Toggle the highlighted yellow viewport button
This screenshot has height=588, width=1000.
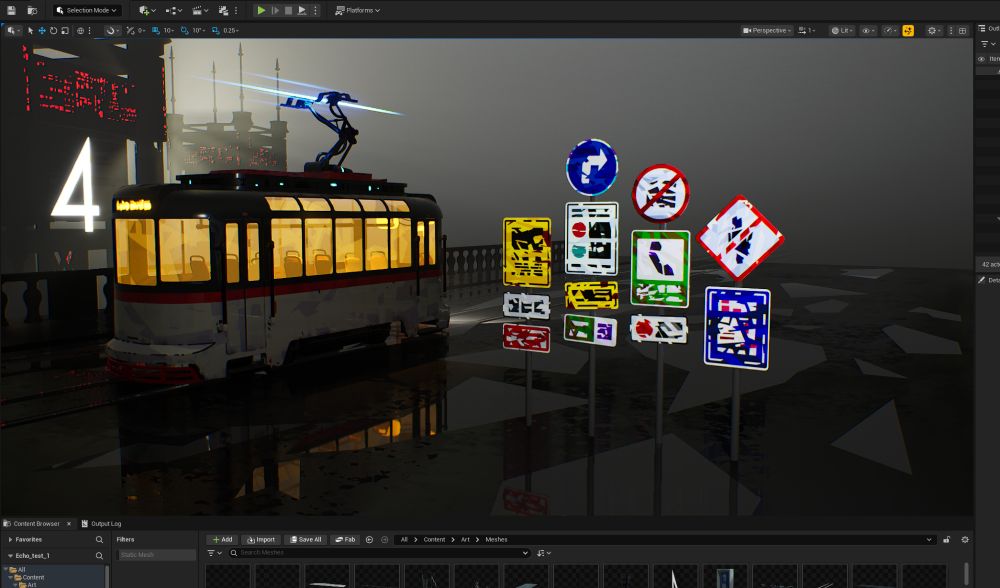point(908,31)
